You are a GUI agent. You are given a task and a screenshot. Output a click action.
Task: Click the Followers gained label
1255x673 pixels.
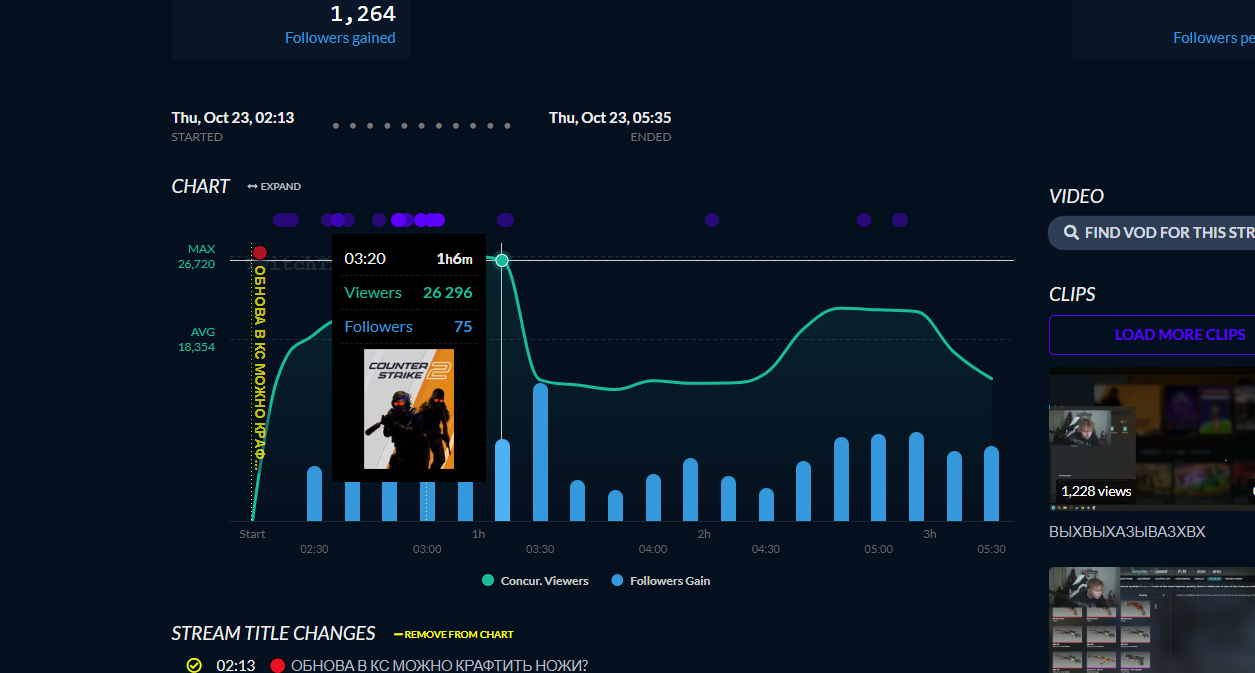(340, 38)
